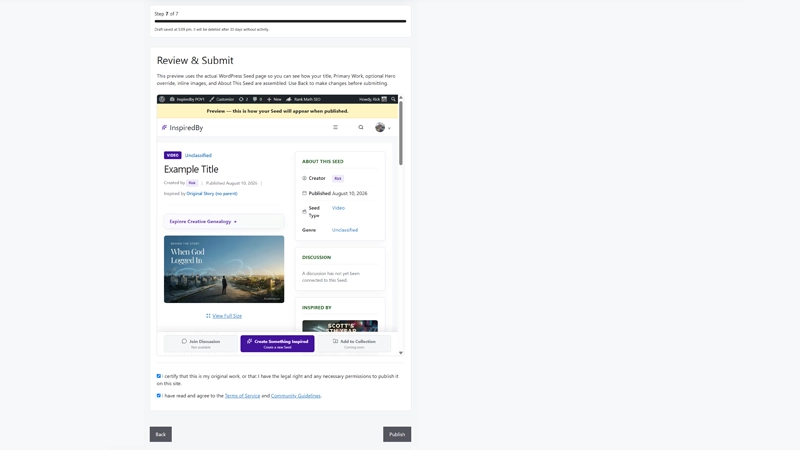Click the Join Discussion button
The height and width of the screenshot is (450, 800).
[x=201, y=343]
